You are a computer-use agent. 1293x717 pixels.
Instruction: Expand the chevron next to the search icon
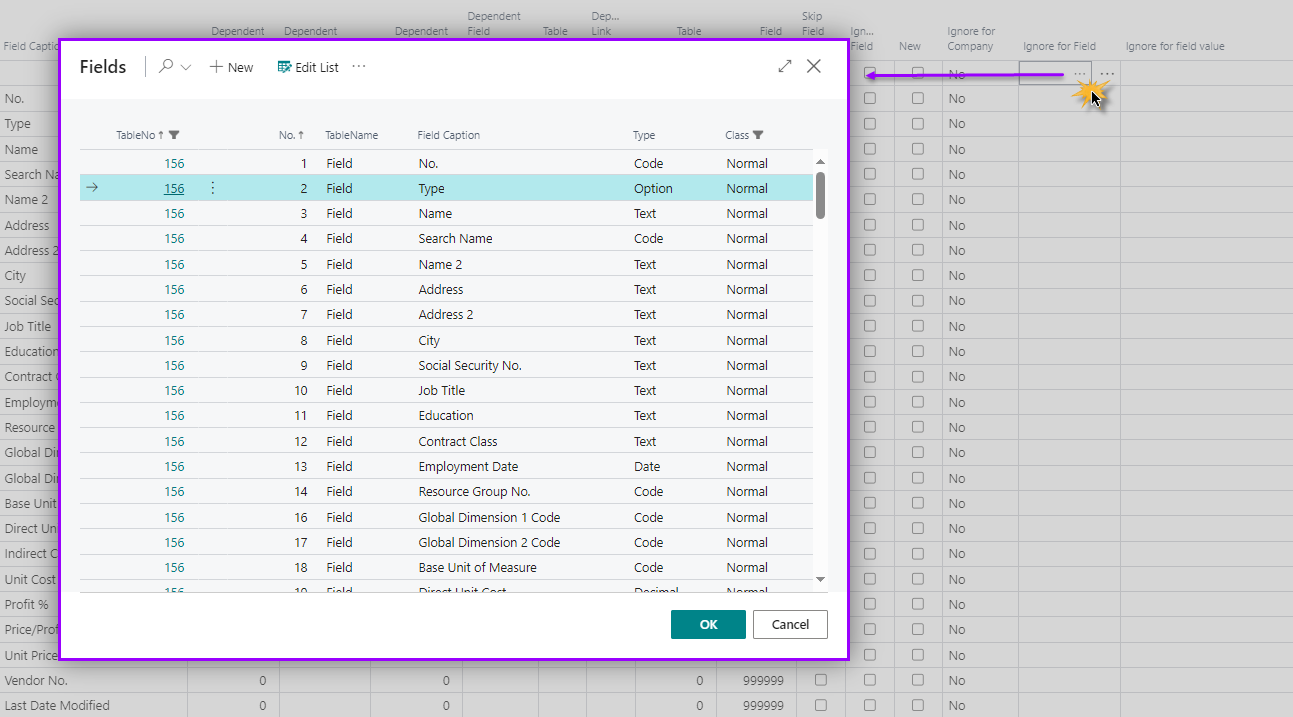tap(186, 68)
